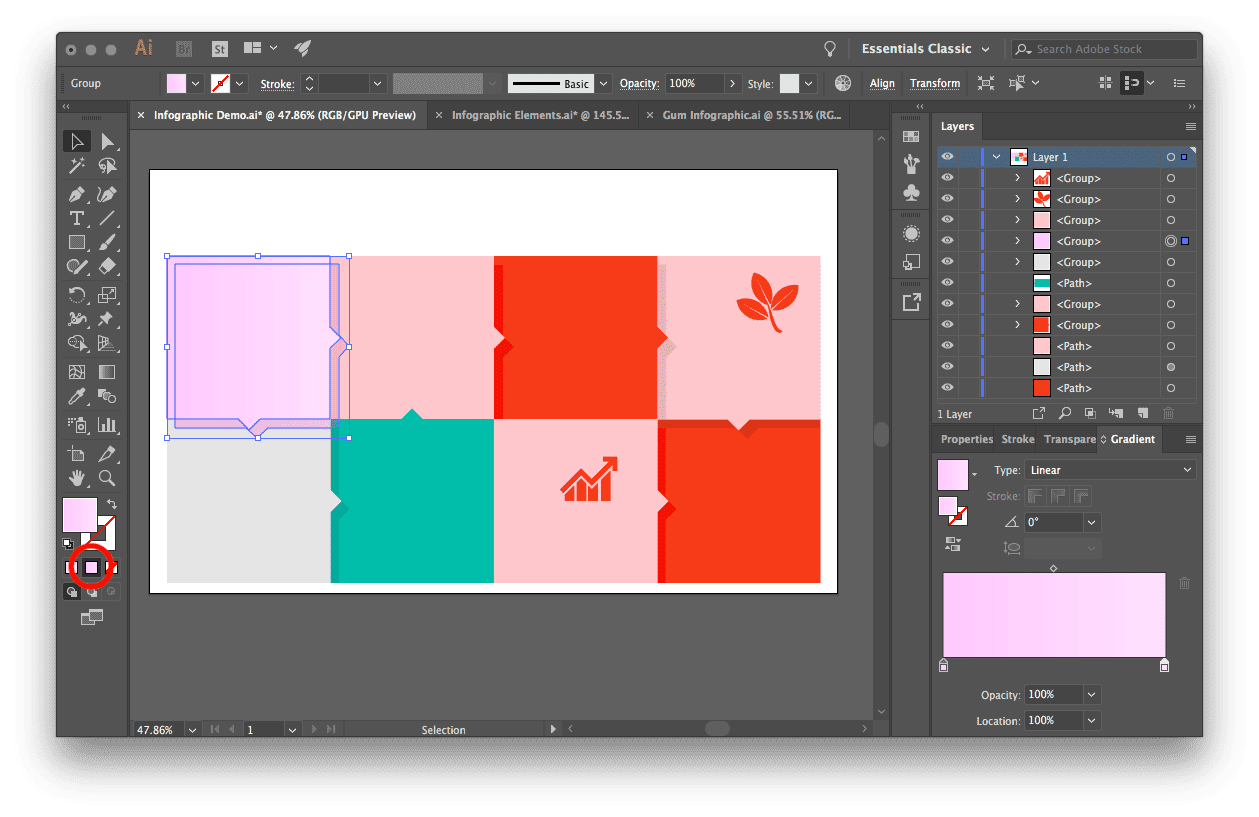
Task: Select right gradient color stop
Action: pos(1164,665)
